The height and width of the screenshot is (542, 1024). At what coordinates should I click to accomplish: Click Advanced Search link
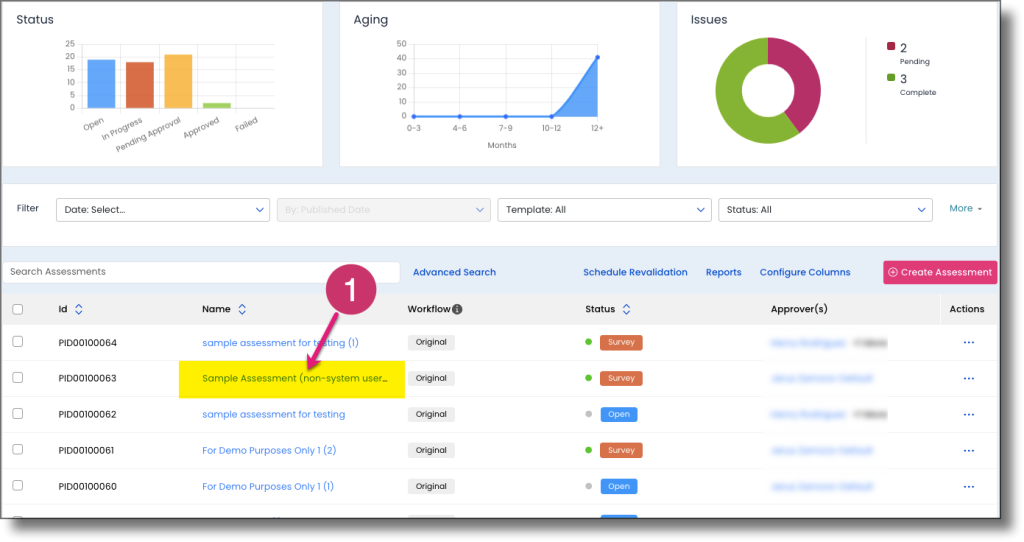point(454,272)
